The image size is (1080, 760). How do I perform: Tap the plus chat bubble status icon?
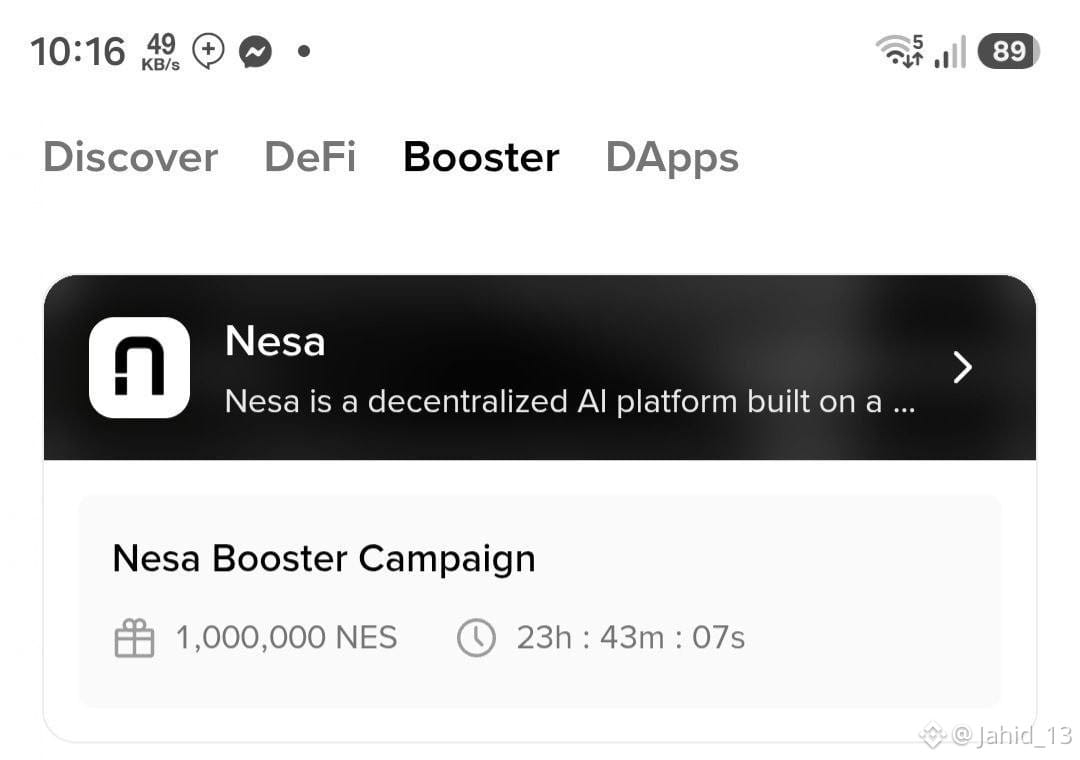pyautogui.click(x=209, y=51)
